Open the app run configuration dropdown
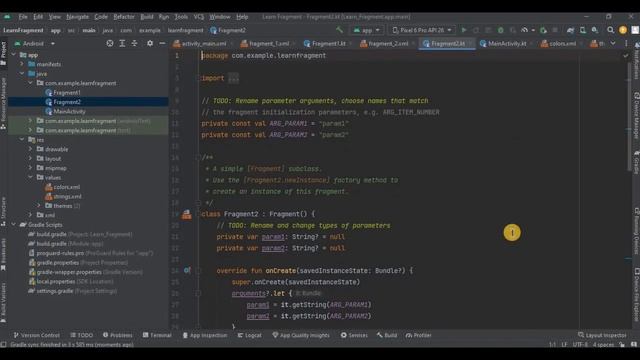The height and width of the screenshot is (360, 640). click(367, 30)
